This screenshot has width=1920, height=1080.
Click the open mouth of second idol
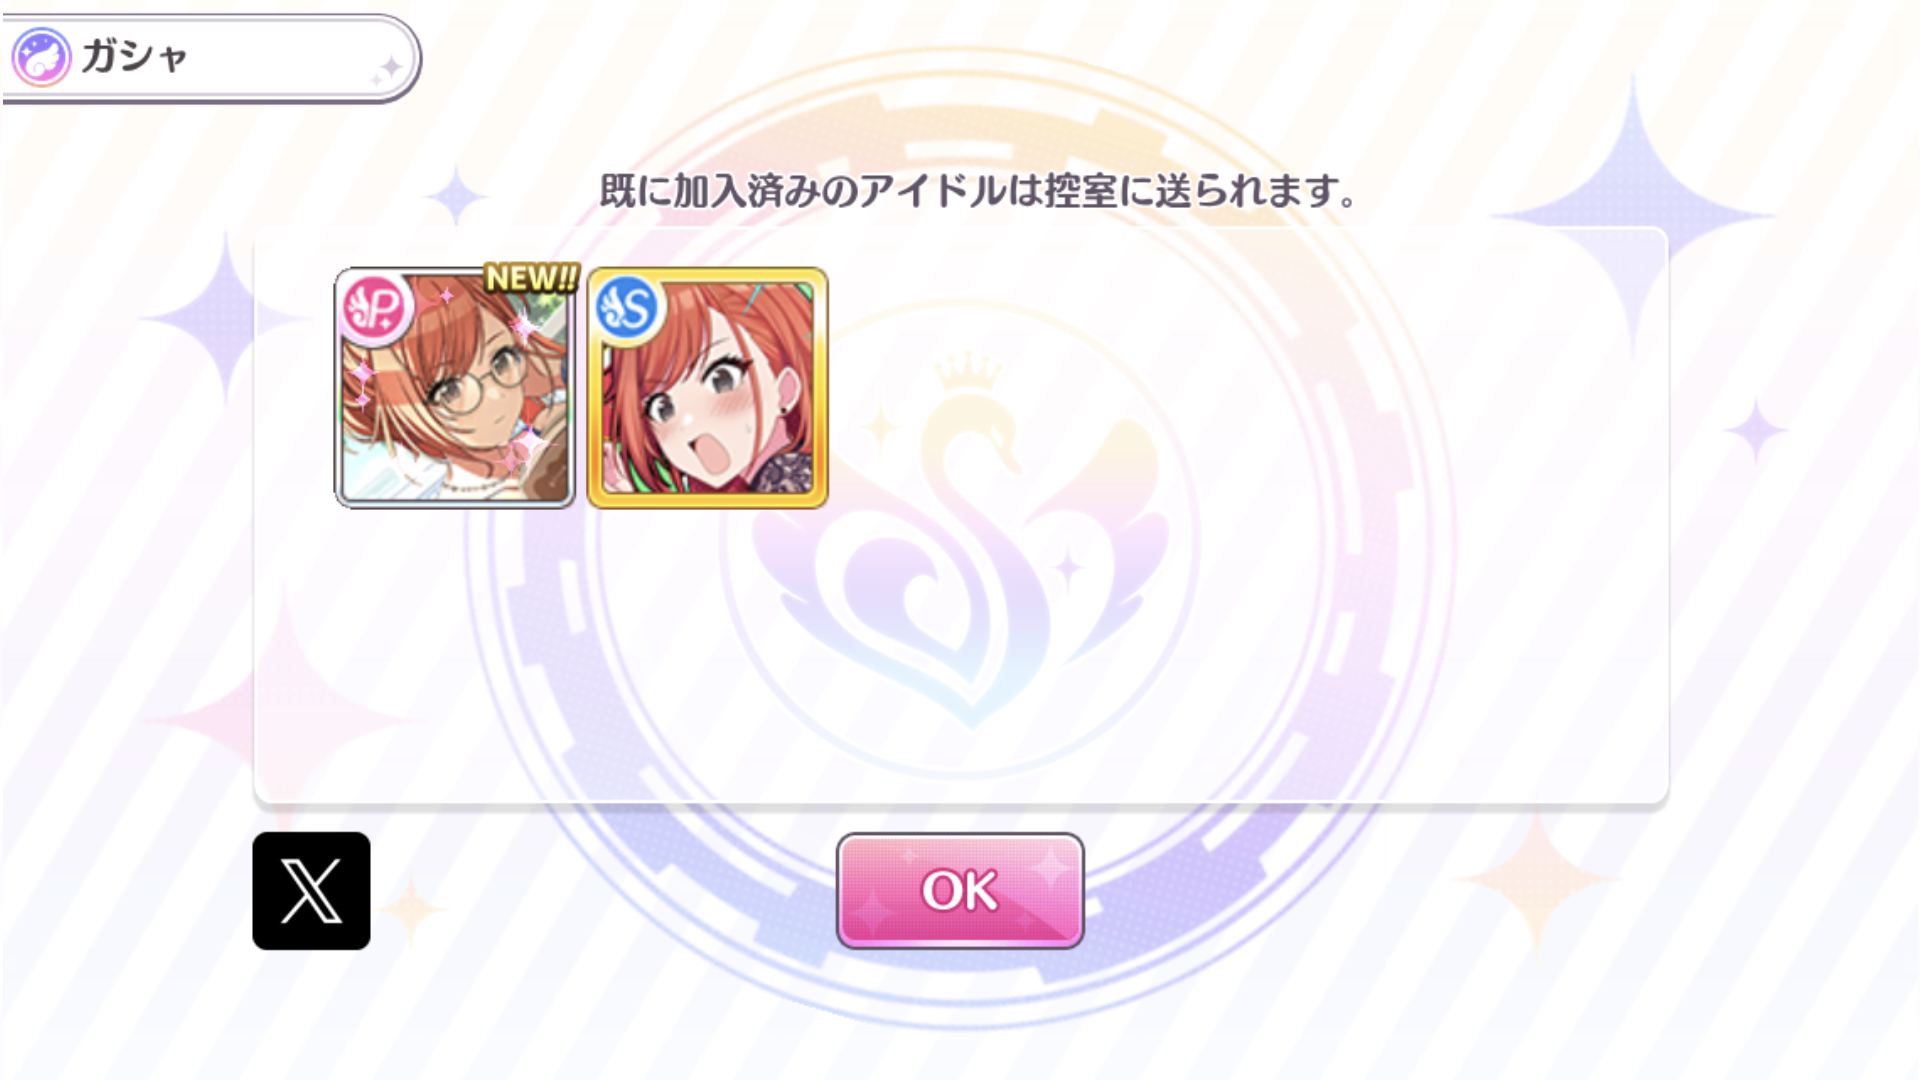point(711,455)
